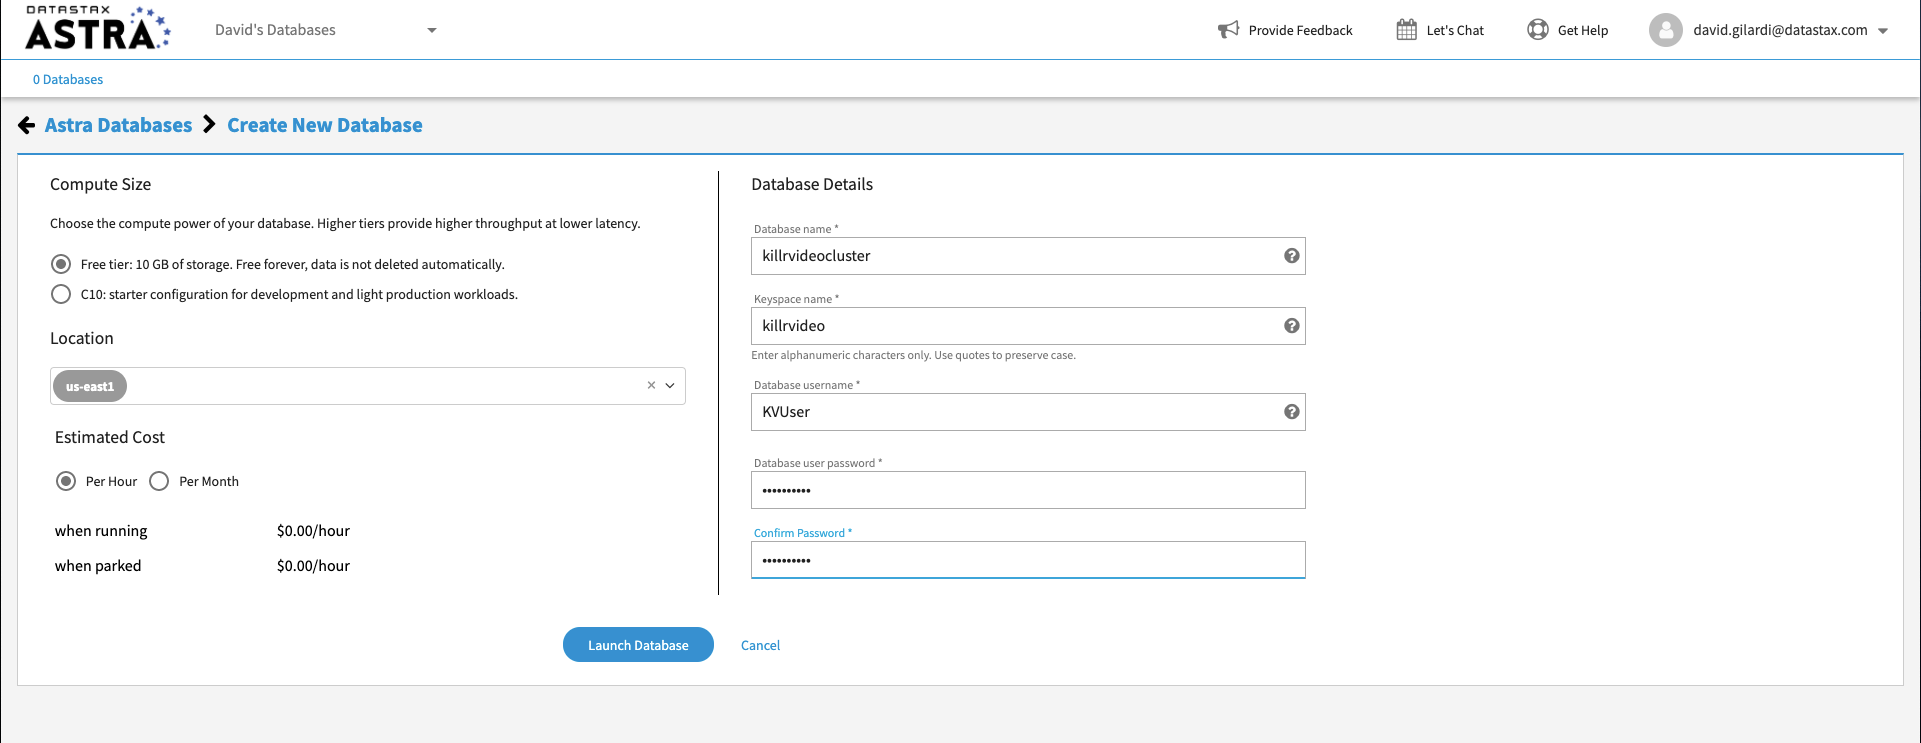The height and width of the screenshot is (743, 1921).
Task: Click the Database Details heading
Action: [812, 184]
